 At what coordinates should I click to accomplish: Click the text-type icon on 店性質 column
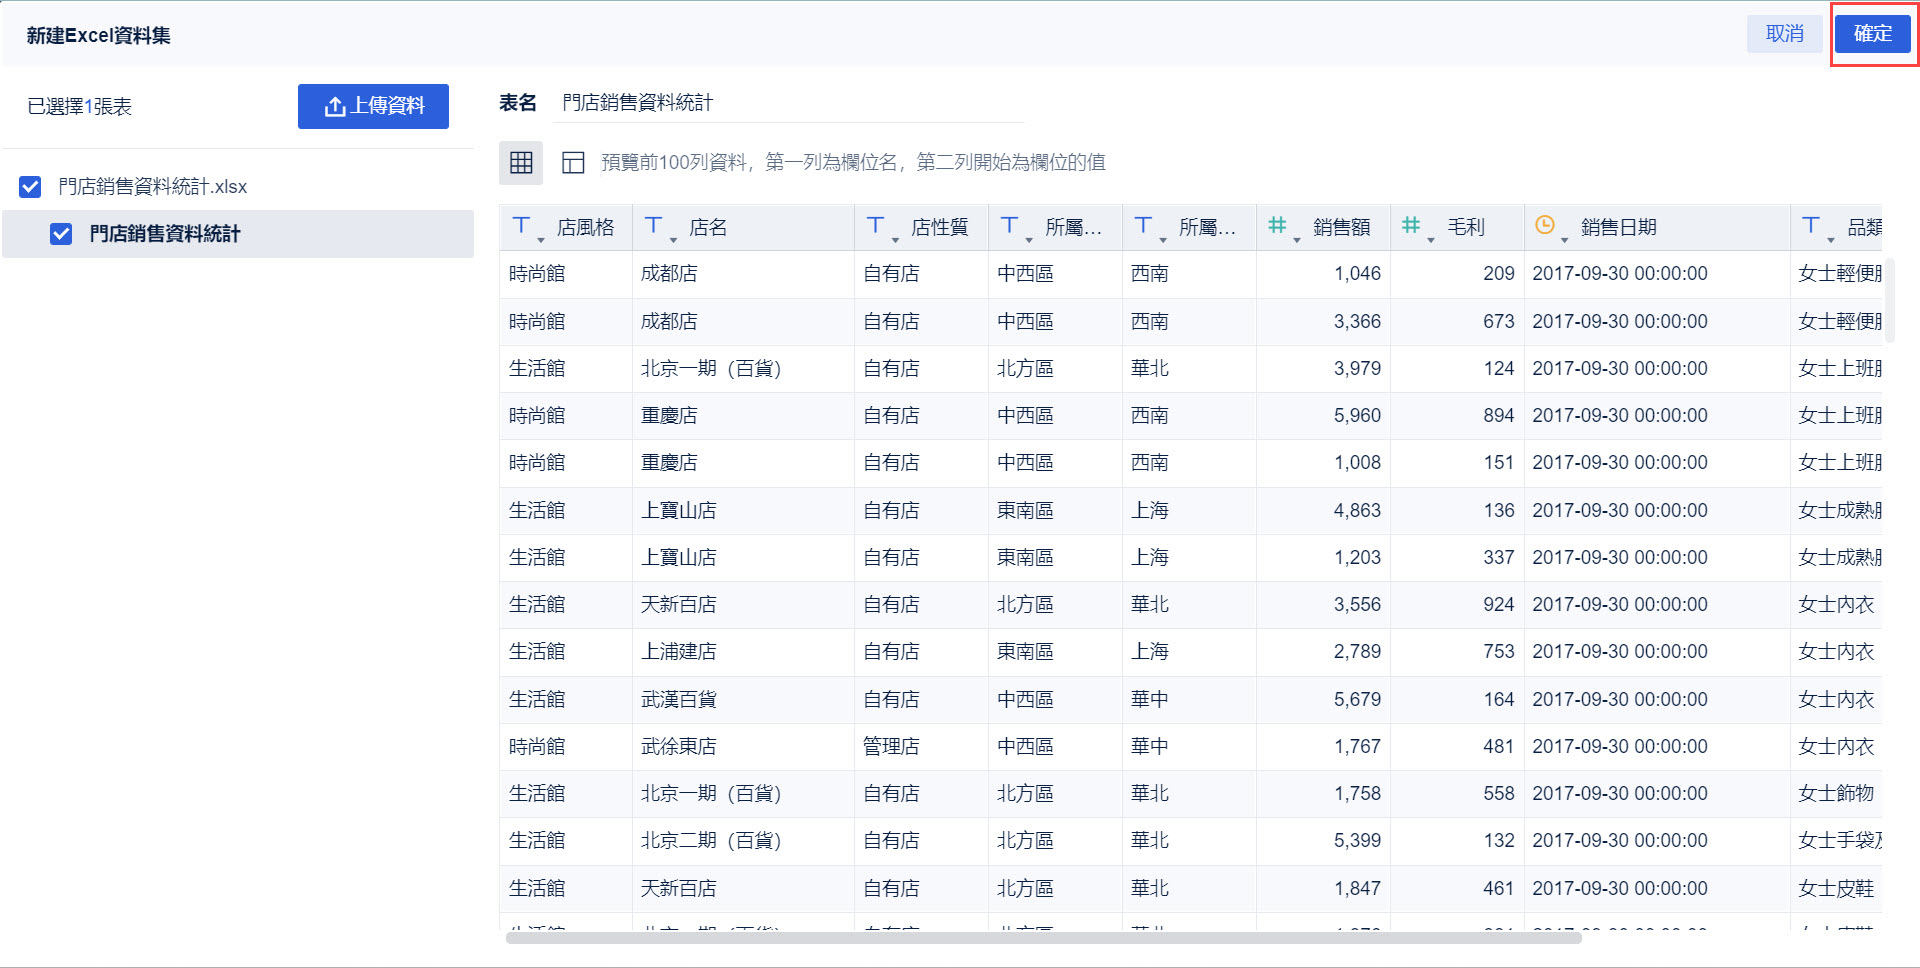[874, 226]
